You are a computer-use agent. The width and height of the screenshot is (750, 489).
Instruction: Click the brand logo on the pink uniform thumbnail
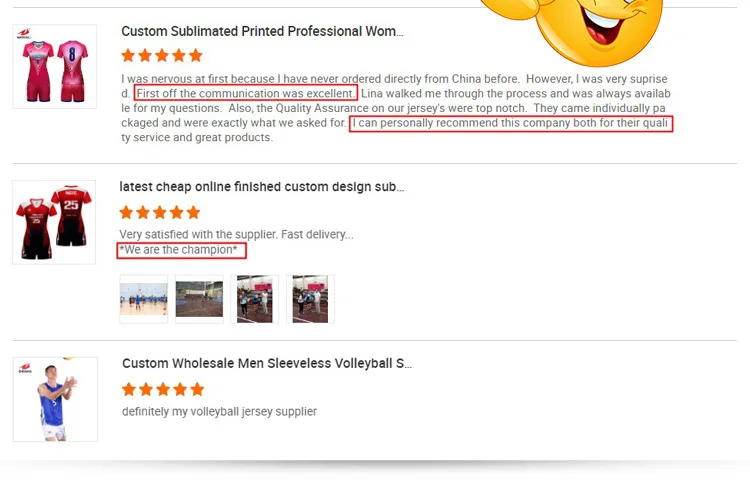[x=24, y=33]
